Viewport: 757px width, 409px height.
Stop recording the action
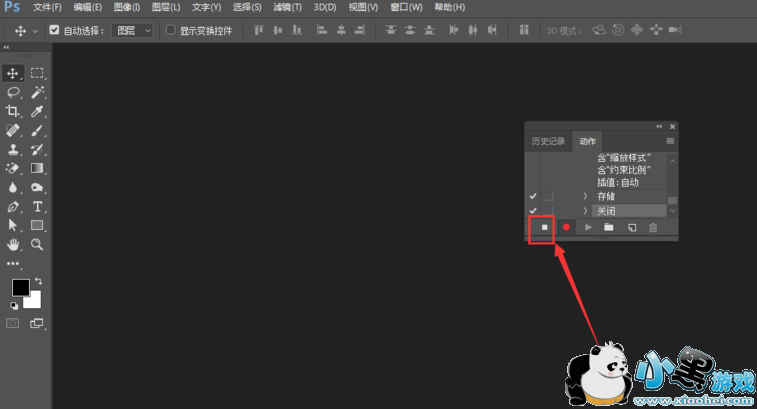545,227
